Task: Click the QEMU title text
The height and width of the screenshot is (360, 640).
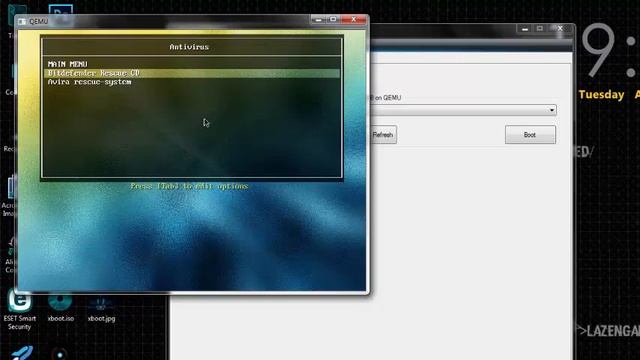Action: (x=38, y=21)
